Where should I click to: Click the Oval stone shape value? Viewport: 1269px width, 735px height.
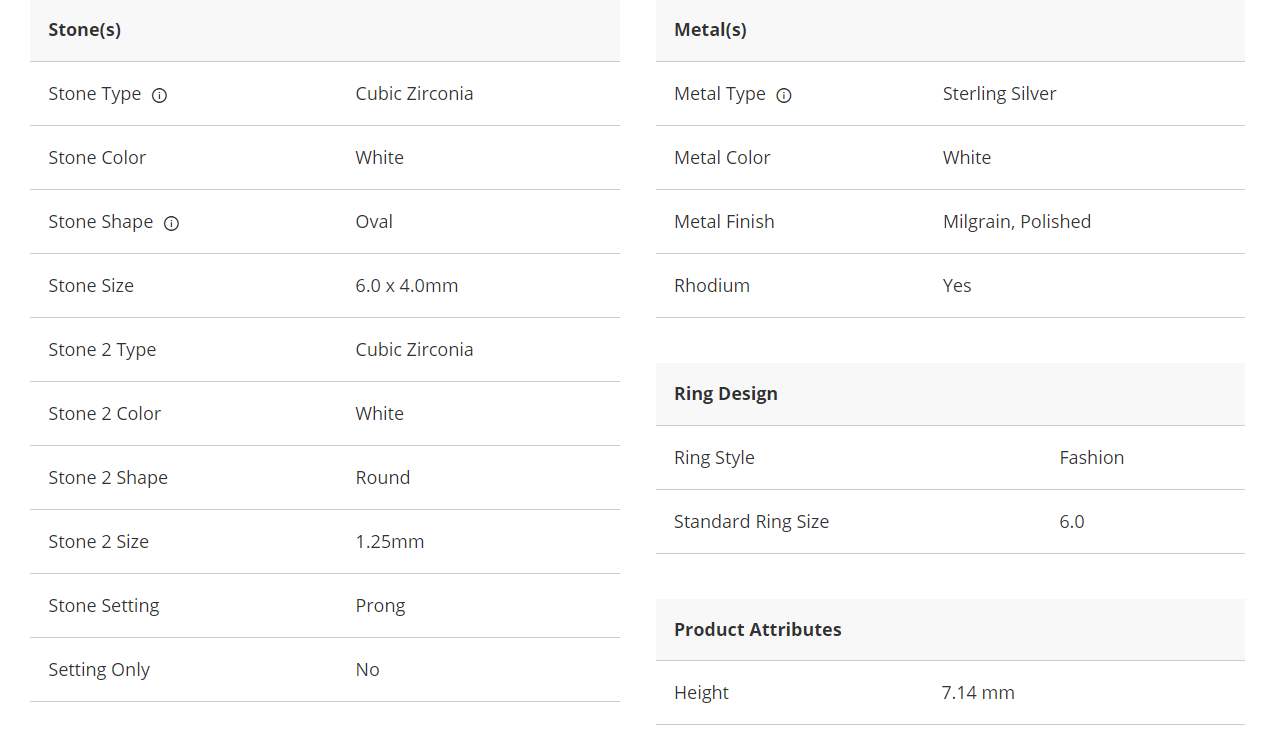[374, 222]
